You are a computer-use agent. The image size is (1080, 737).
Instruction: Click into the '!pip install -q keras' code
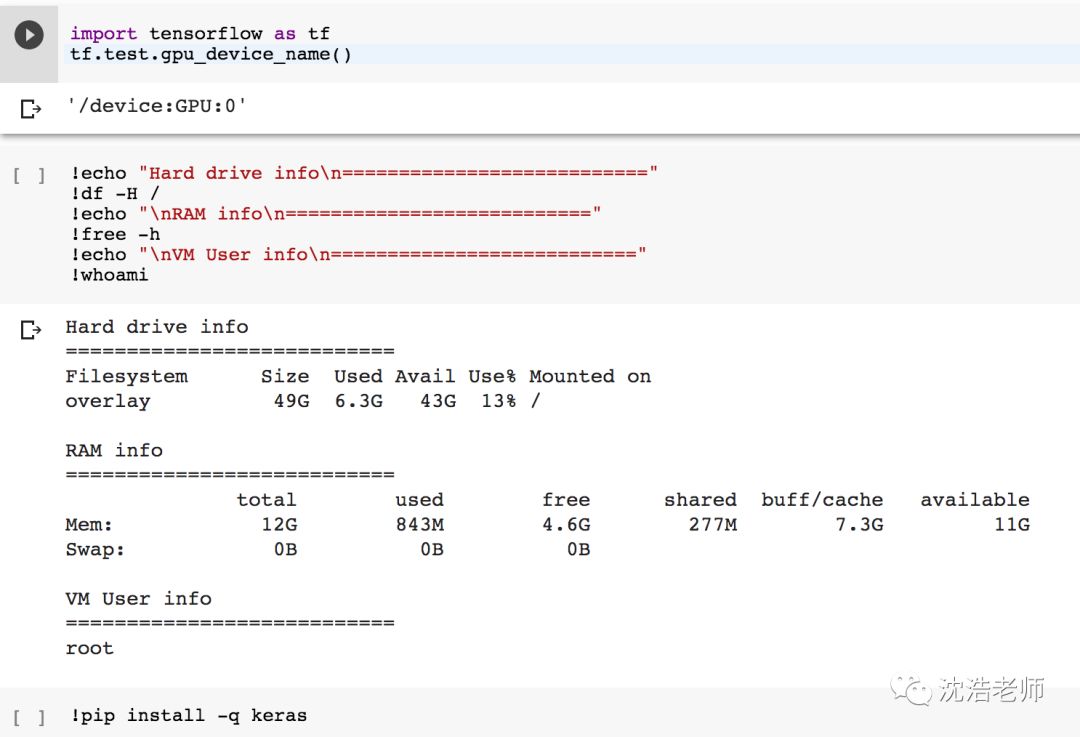pyautogui.click(x=189, y=715)
